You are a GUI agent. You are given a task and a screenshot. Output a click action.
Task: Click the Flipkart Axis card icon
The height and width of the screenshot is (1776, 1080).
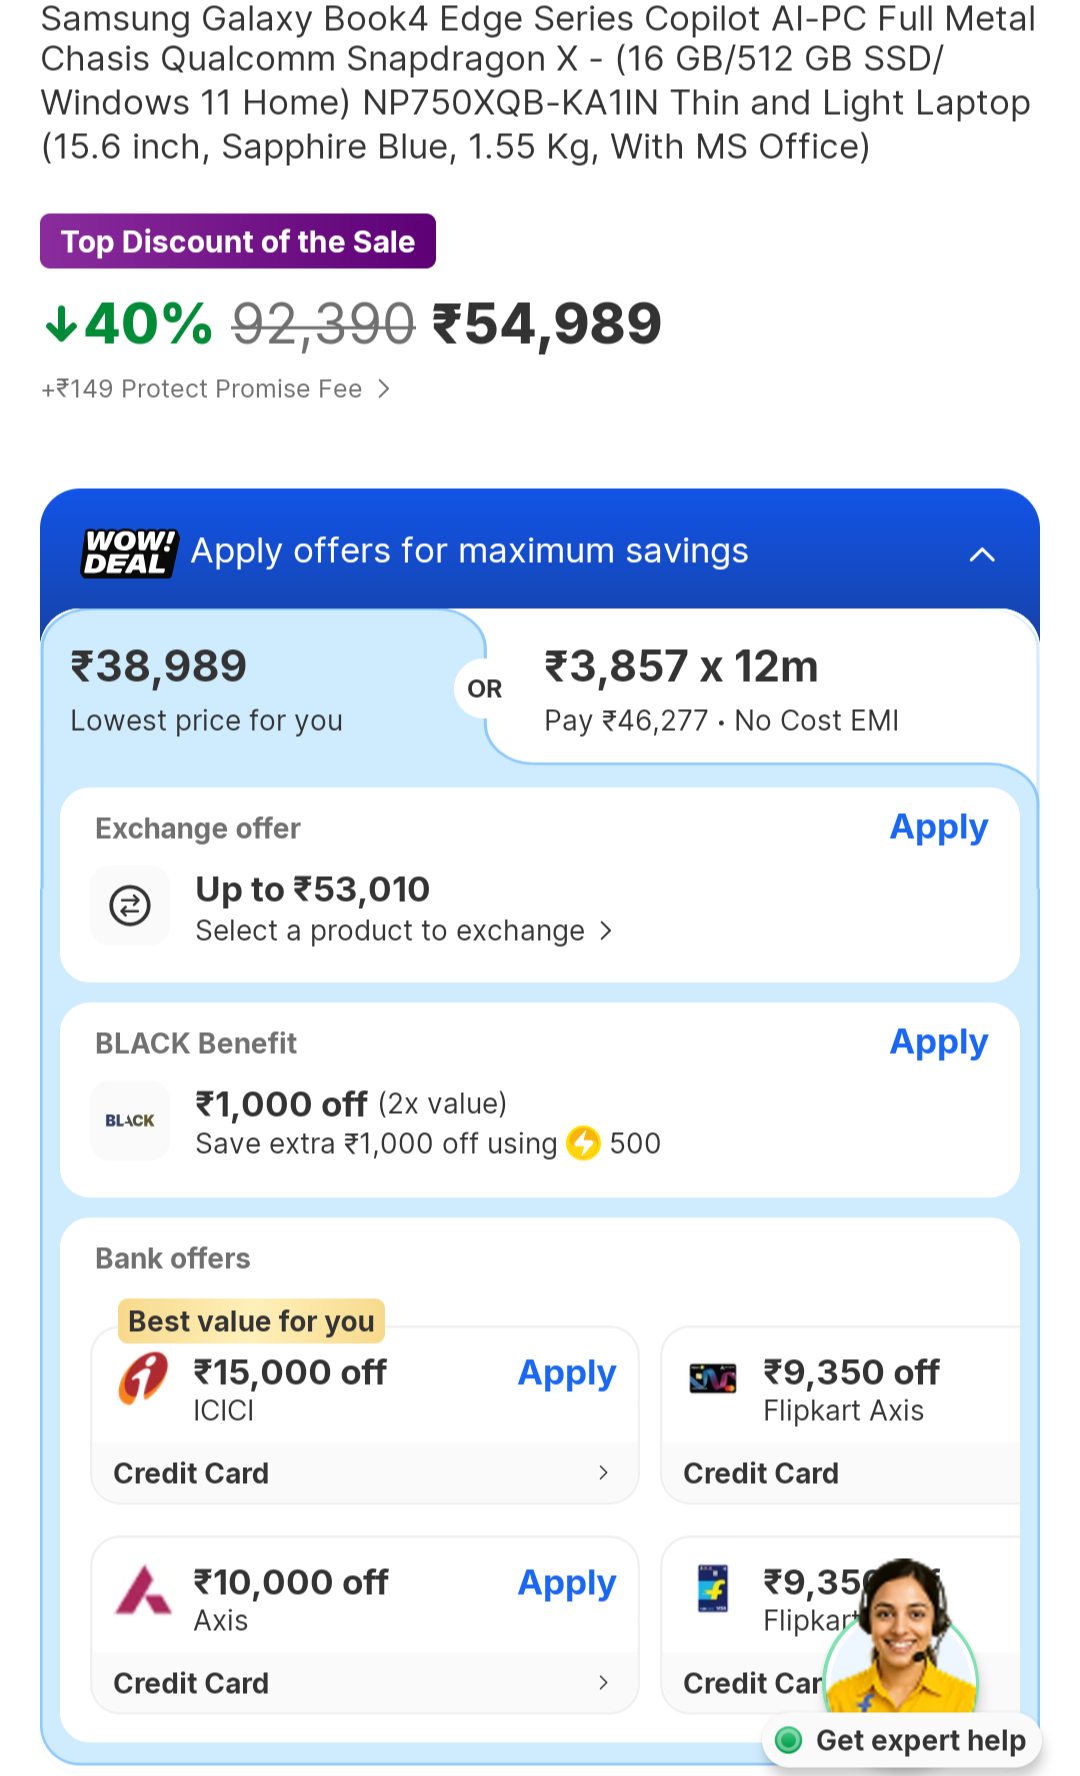(713, 1379)
